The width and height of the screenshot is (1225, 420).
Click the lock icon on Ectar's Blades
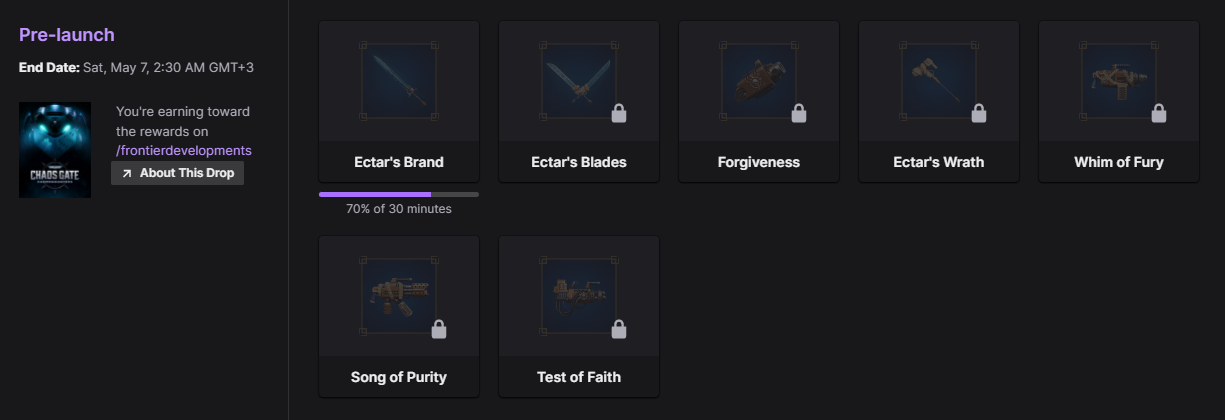pyautogui.click(x=619, y=114)
